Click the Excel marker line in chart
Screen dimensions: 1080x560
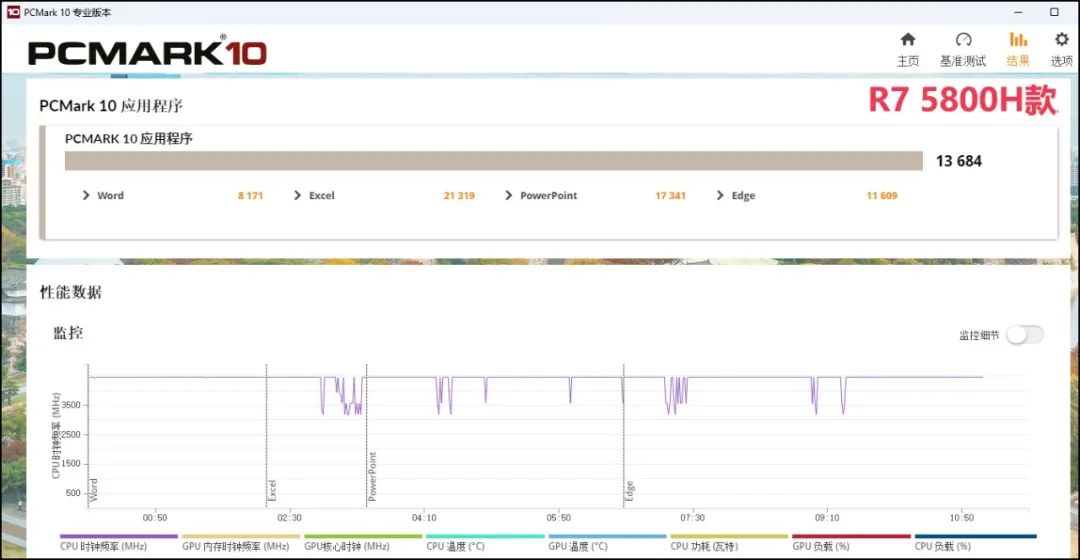pyautogui.click(x=266, y=430)
